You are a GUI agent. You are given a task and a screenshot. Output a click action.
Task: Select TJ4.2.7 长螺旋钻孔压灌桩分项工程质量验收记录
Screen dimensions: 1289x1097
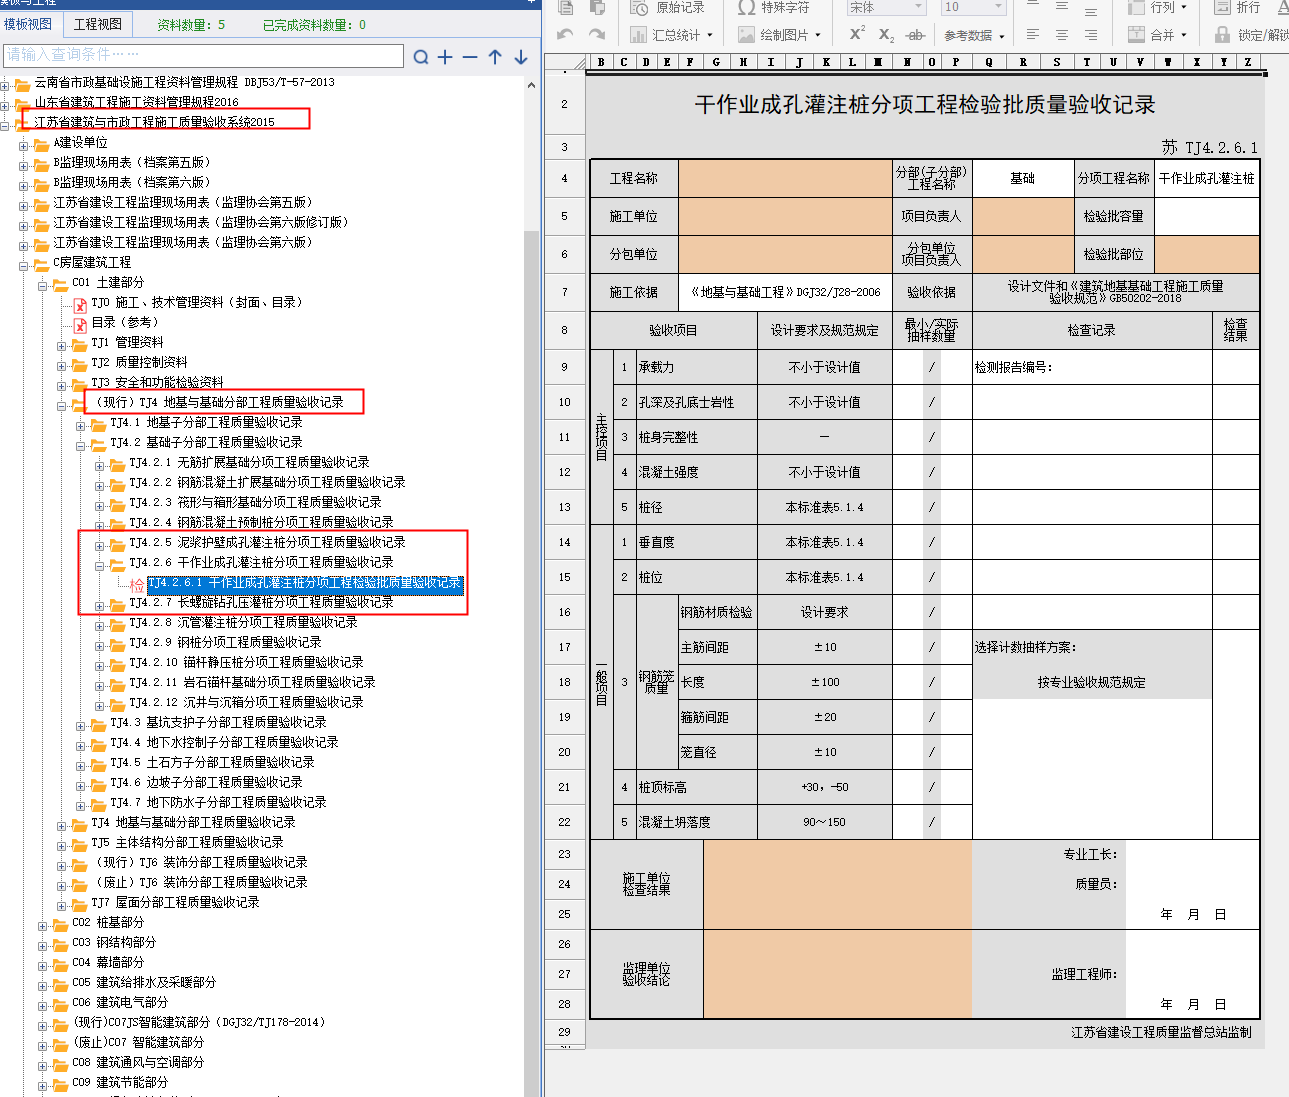tap(261, 602)
